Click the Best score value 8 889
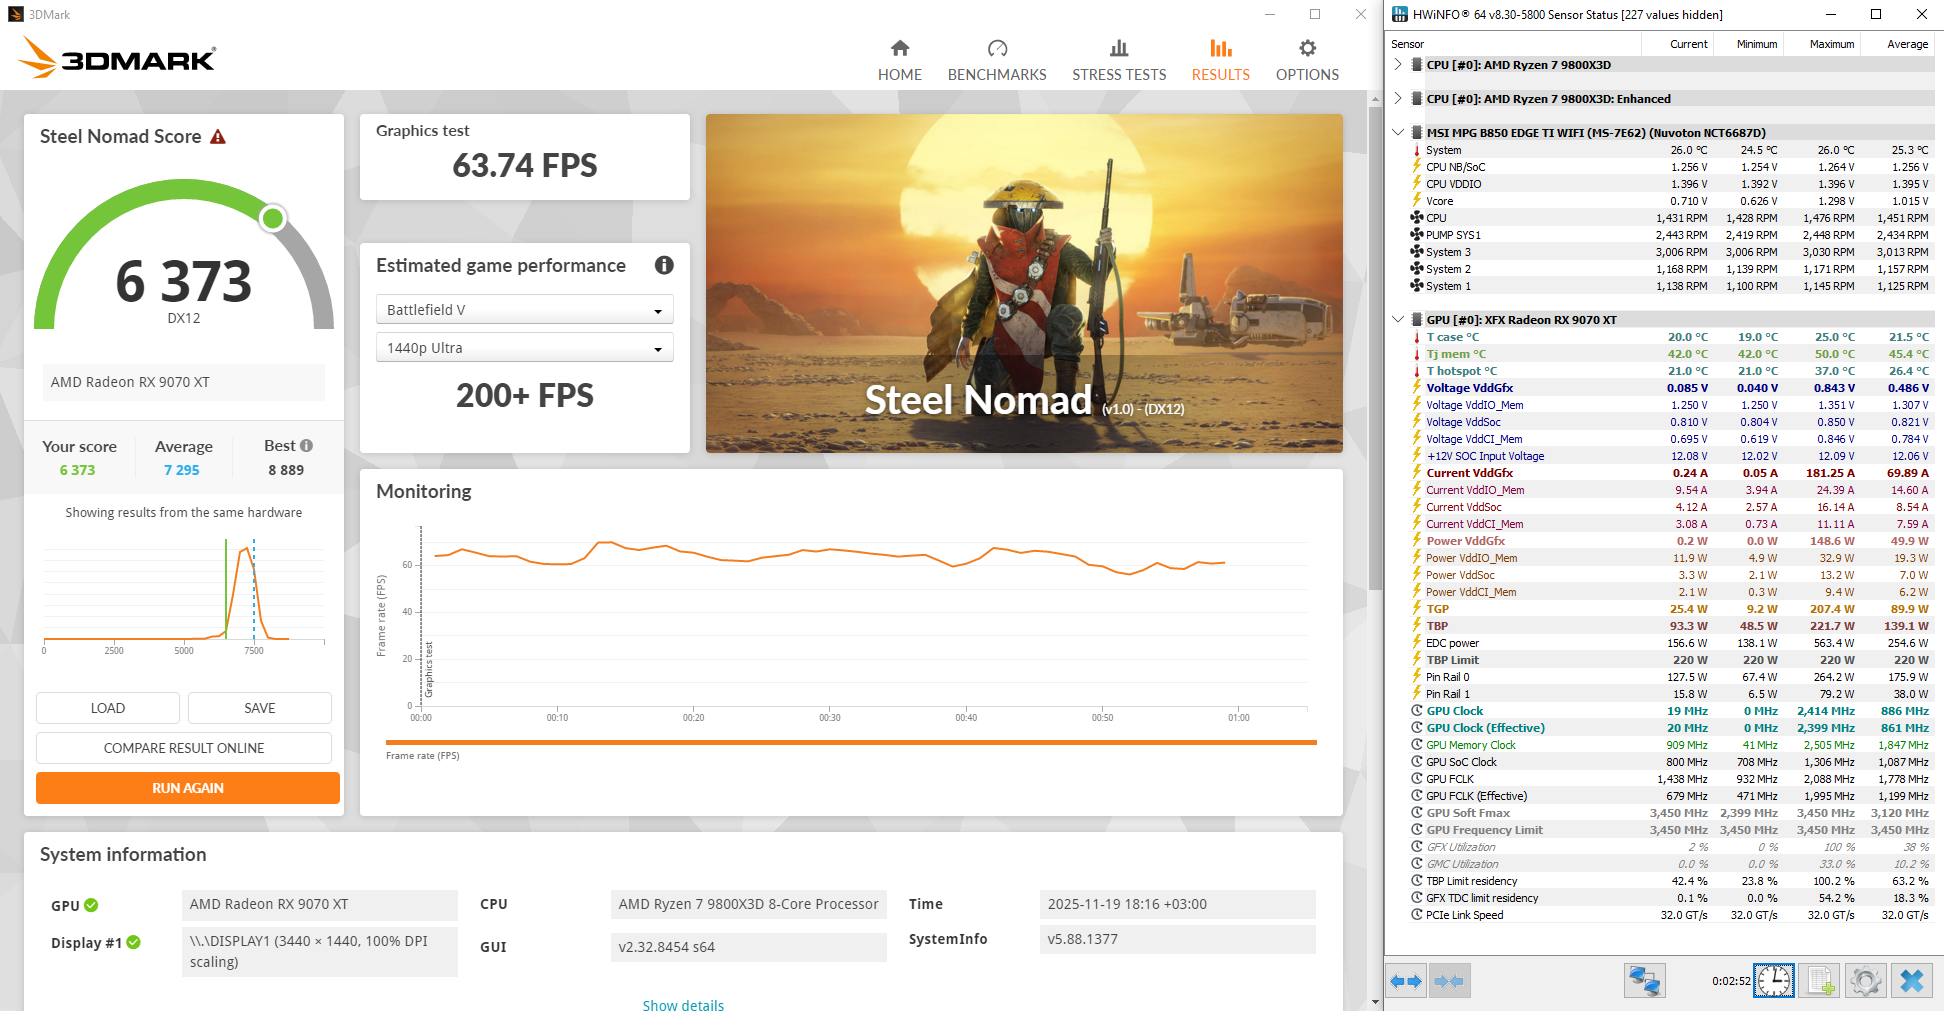The image size is (1944, 1011). pyautogui.click(x=286, y=470)
